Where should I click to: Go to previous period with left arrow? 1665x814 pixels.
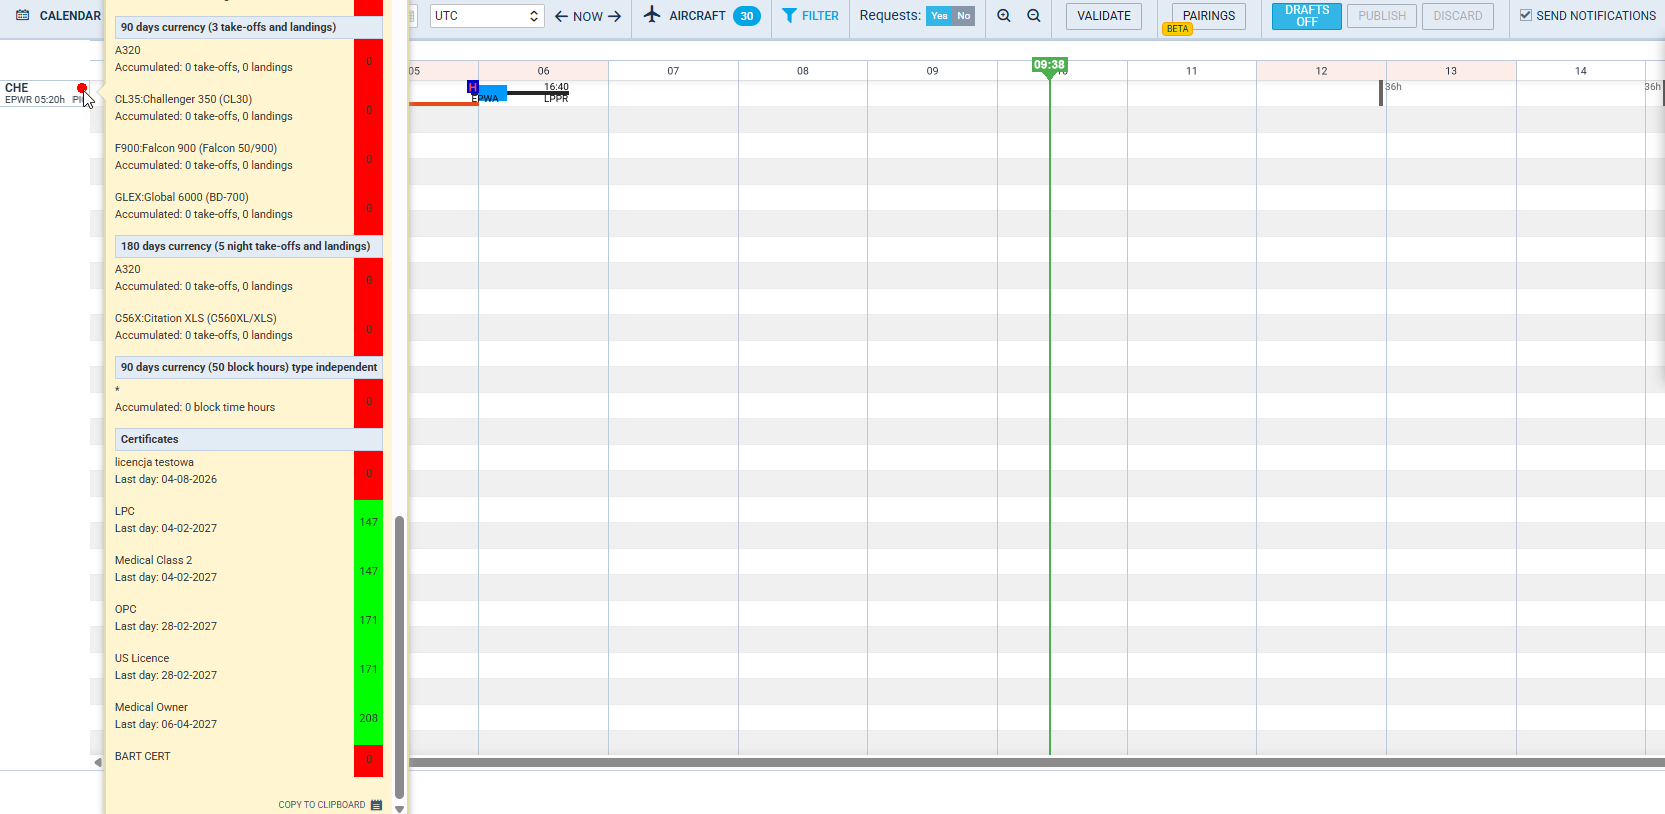561,16
